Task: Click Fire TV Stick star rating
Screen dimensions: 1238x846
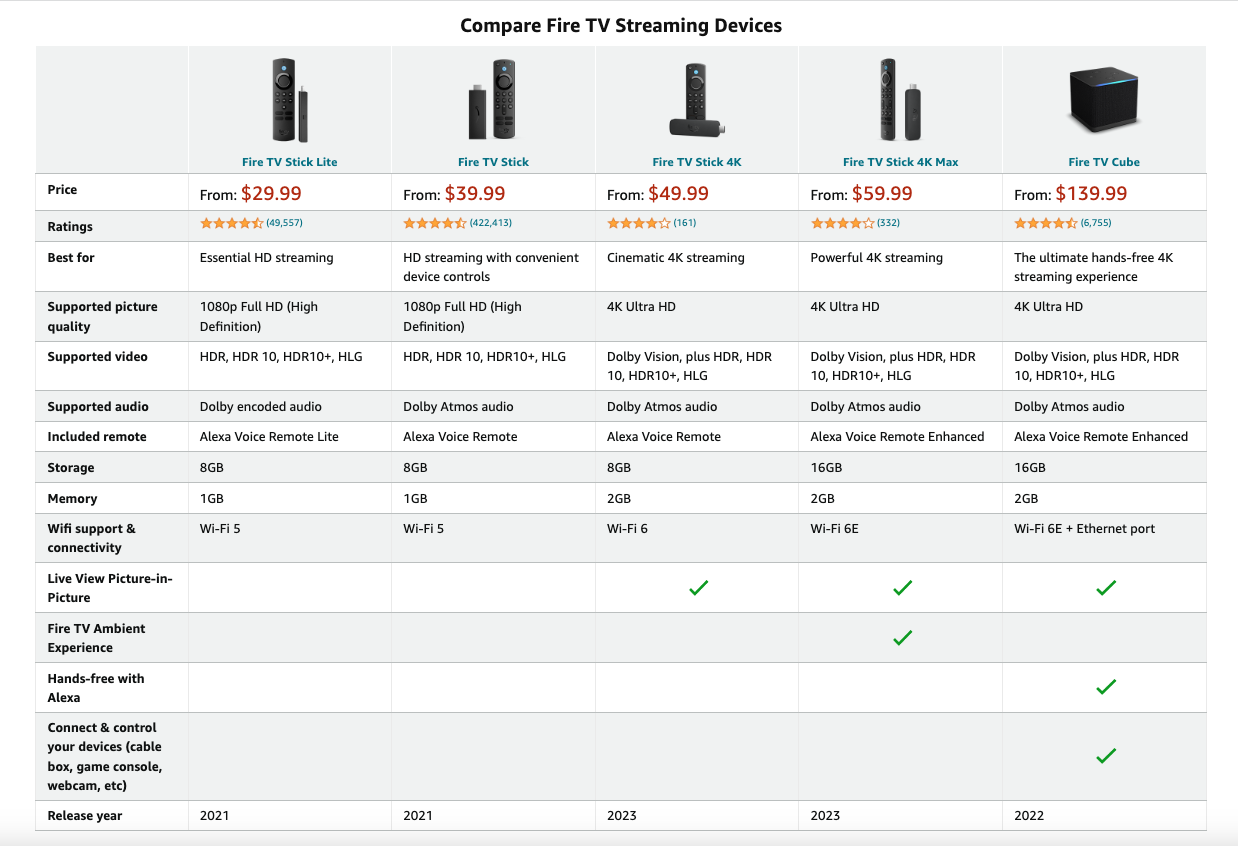Action: [435, 223]
